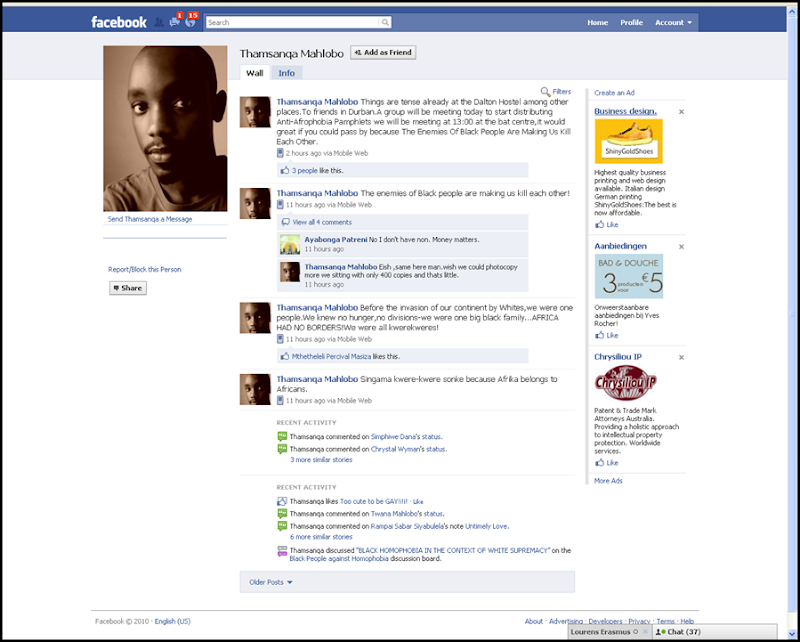Click discussion icon beside BLACK HOMOPHOBIA topic
The height and width of the screenshot is (642, 800).
click(x=282, y=551)
